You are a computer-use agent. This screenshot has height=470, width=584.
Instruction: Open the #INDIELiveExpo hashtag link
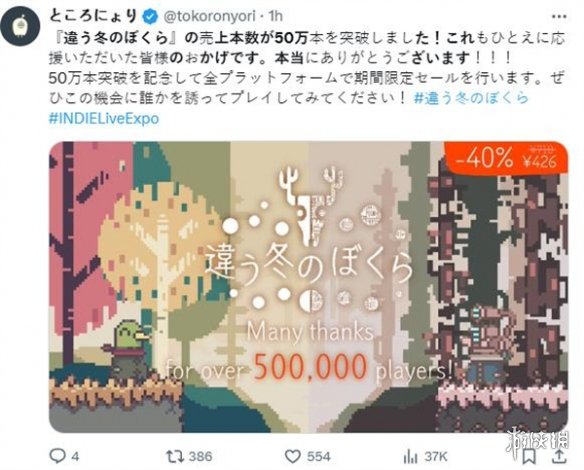point(104,118)
